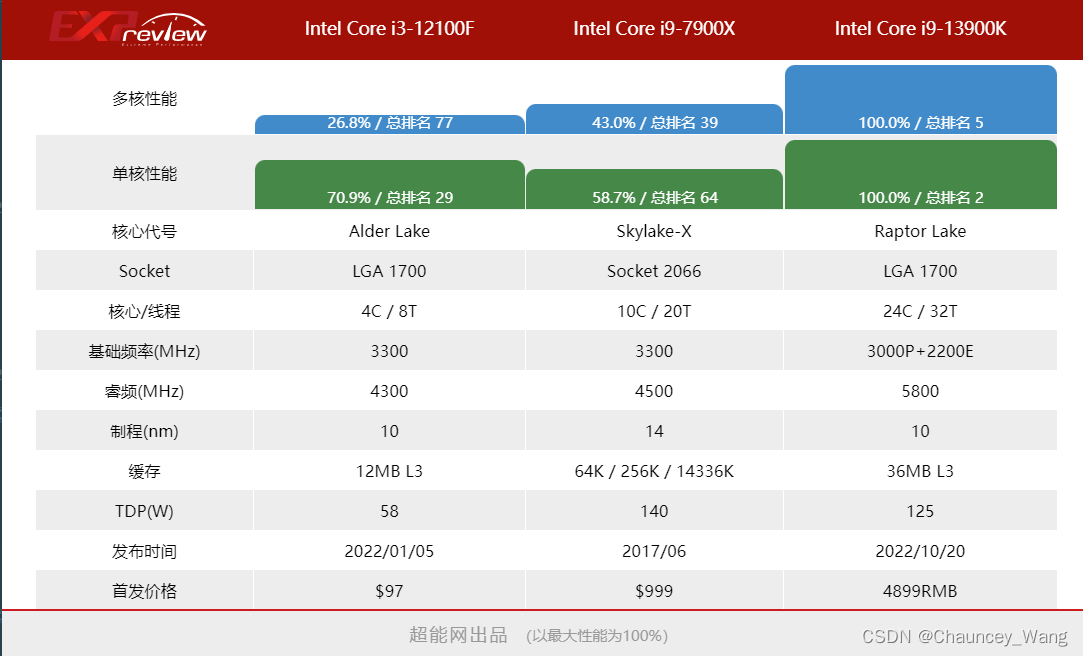The height and width of the screenshot is (656, 1083).
Task: Click the green 58.7% single-core bar
Action: (x=654, y=189)
